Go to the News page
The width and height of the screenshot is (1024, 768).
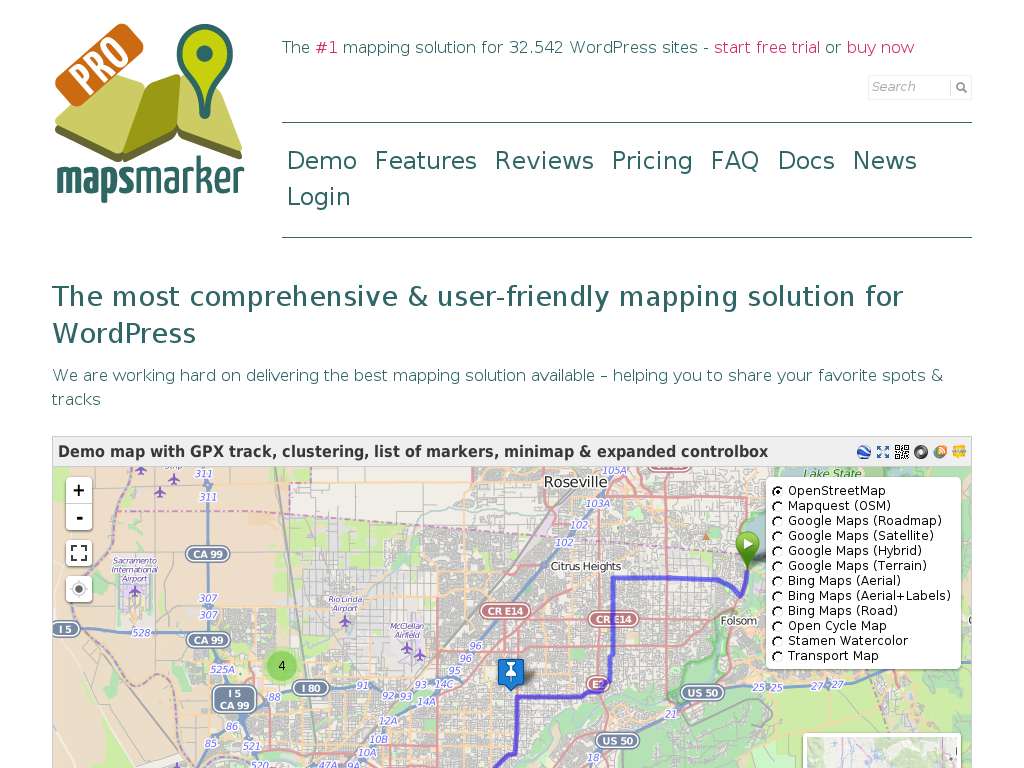coord(885,161)
